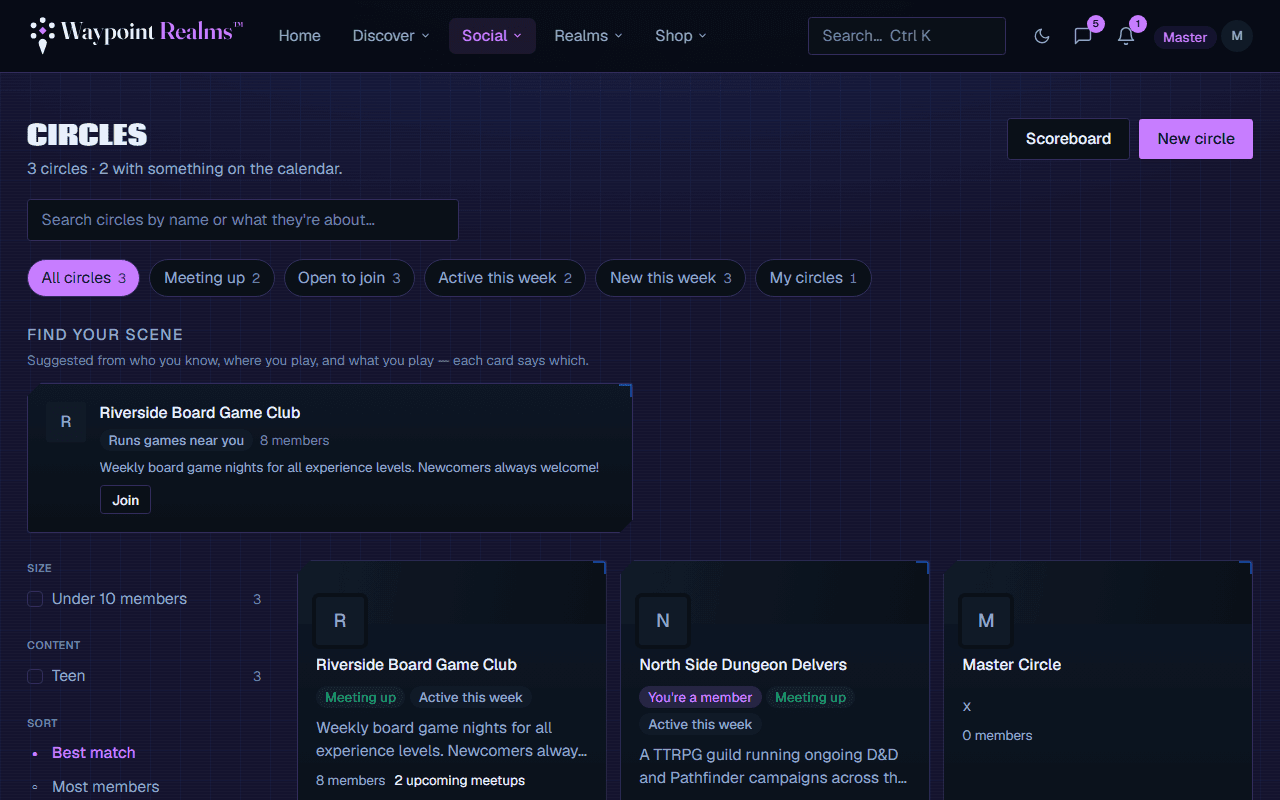The image size is (1280, 800).
Task: Expand the Realms dropdown menu
Action: click(588, 36)
